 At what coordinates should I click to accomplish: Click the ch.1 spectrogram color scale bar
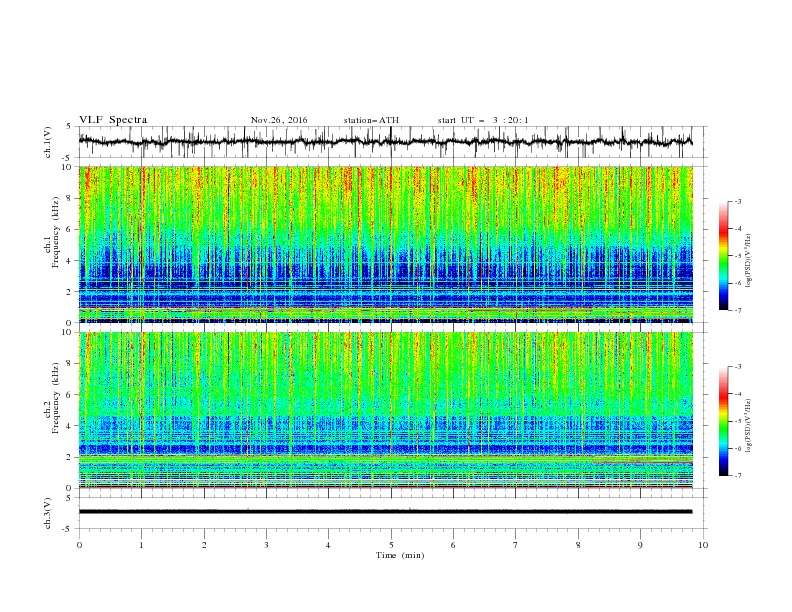[x=723, y=256]
